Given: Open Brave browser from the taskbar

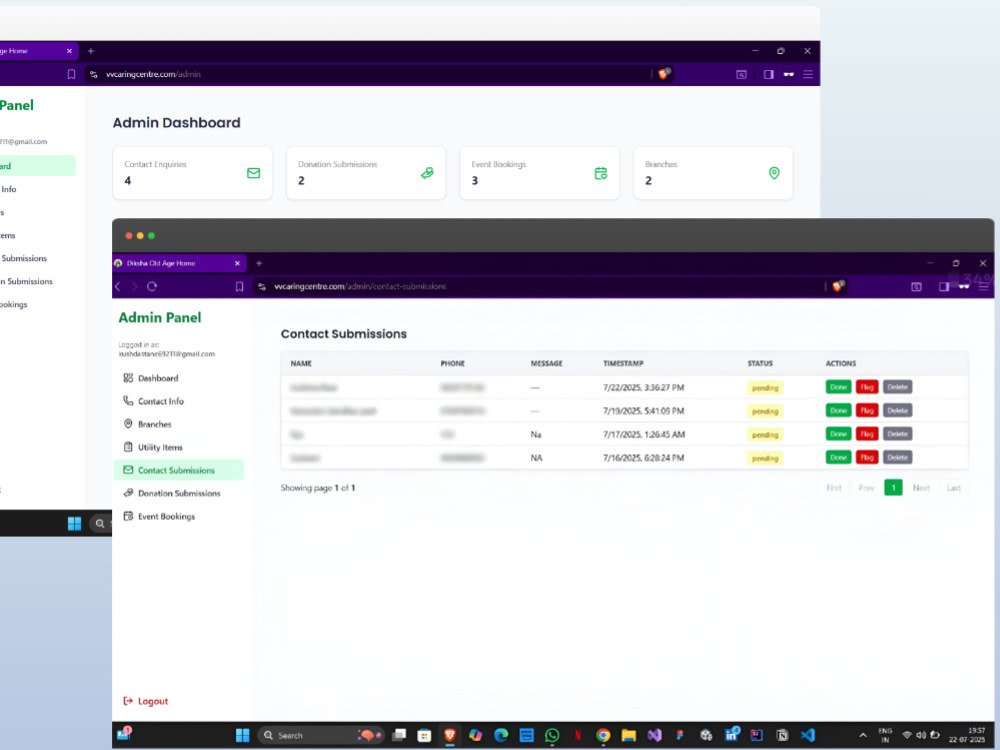Looking at the screenshot, I should pyautogui.click(x=450, y=735).
